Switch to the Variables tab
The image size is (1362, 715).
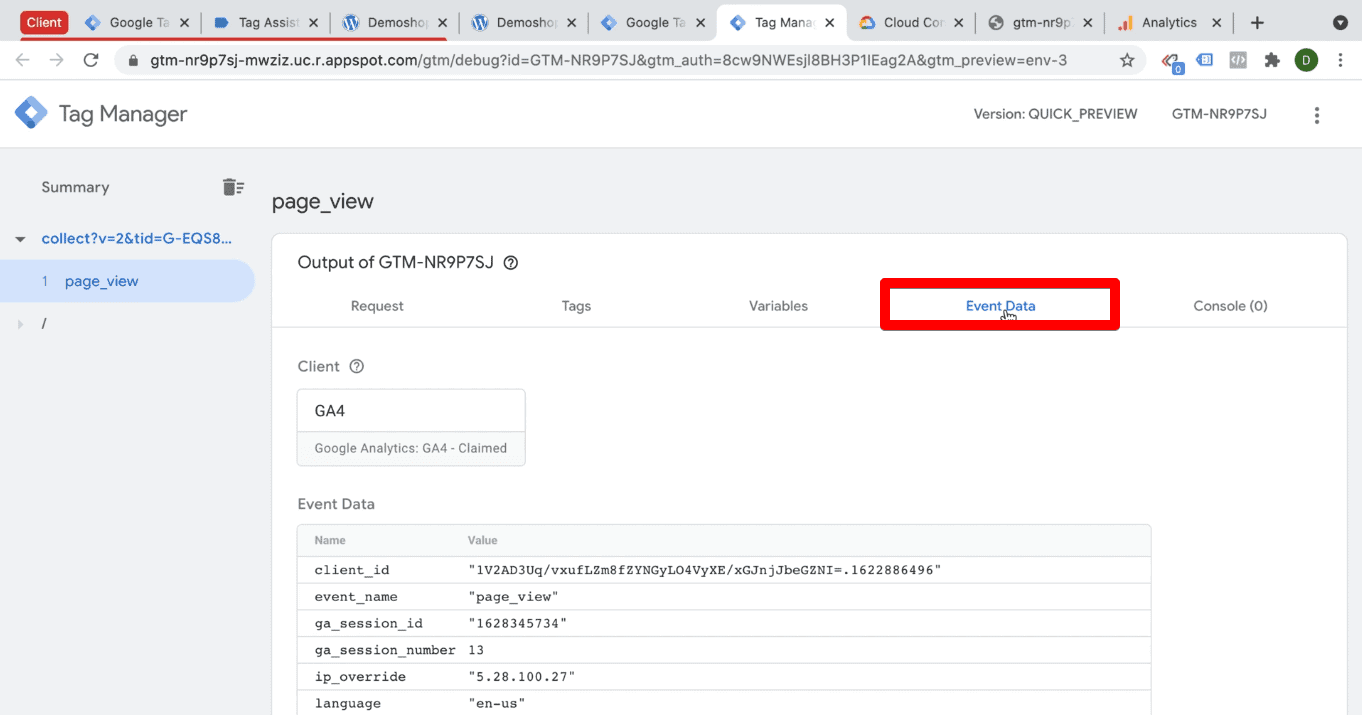pyautogui.click(x=778, y=305)
